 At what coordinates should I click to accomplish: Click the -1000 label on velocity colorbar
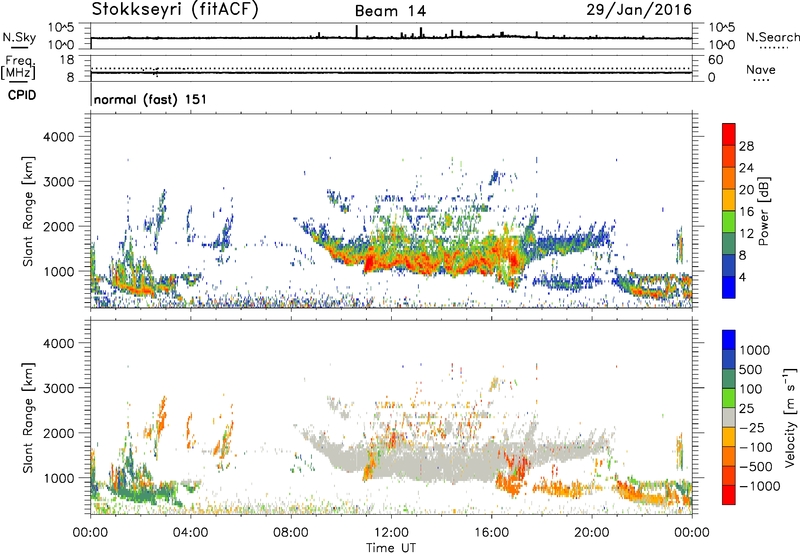coord(759,486)
